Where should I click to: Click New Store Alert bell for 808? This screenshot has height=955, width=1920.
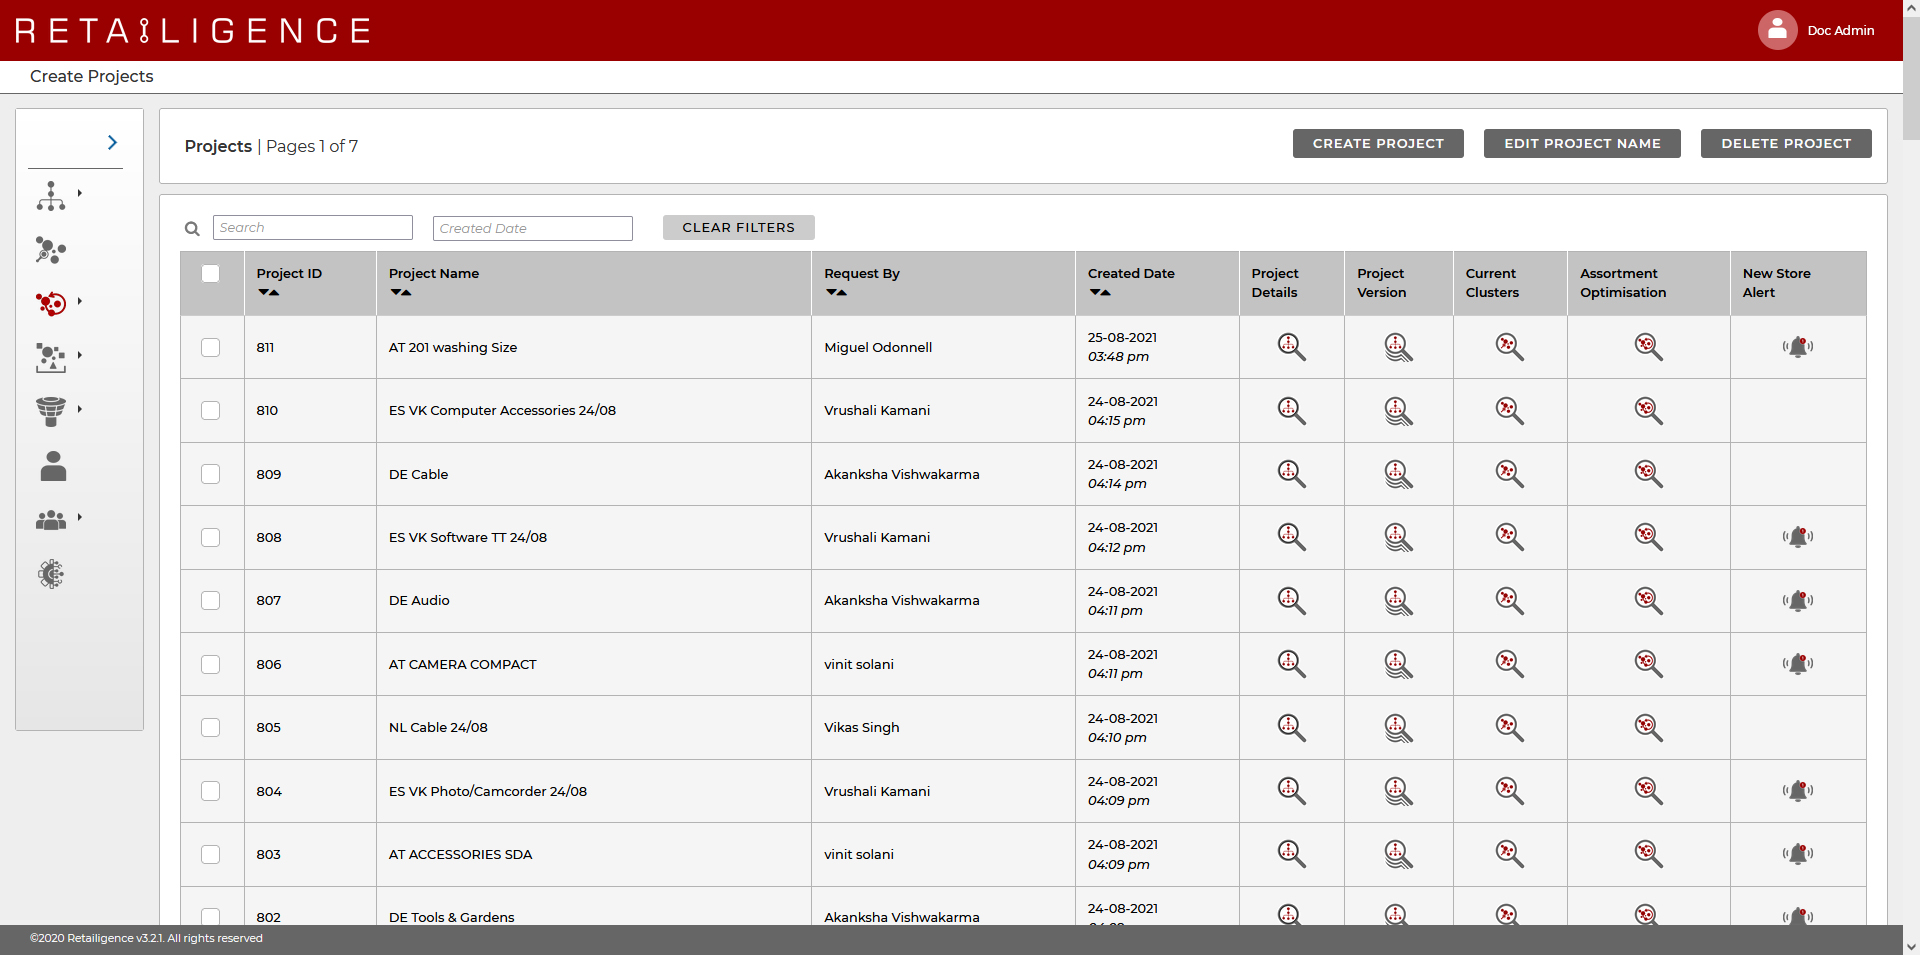(x=1798, y=537)
